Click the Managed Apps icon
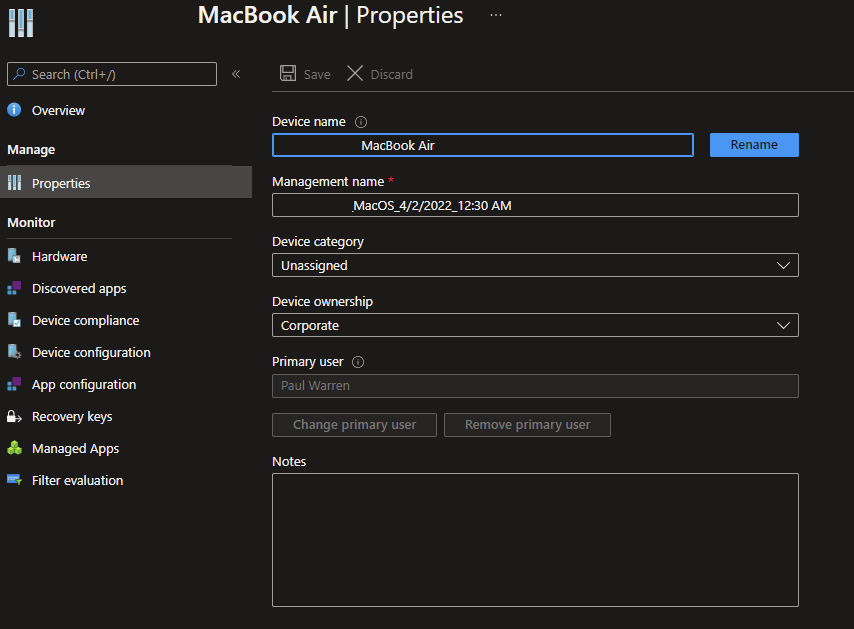This screenshot has height=629, width=854. click(x=14, y=448)
